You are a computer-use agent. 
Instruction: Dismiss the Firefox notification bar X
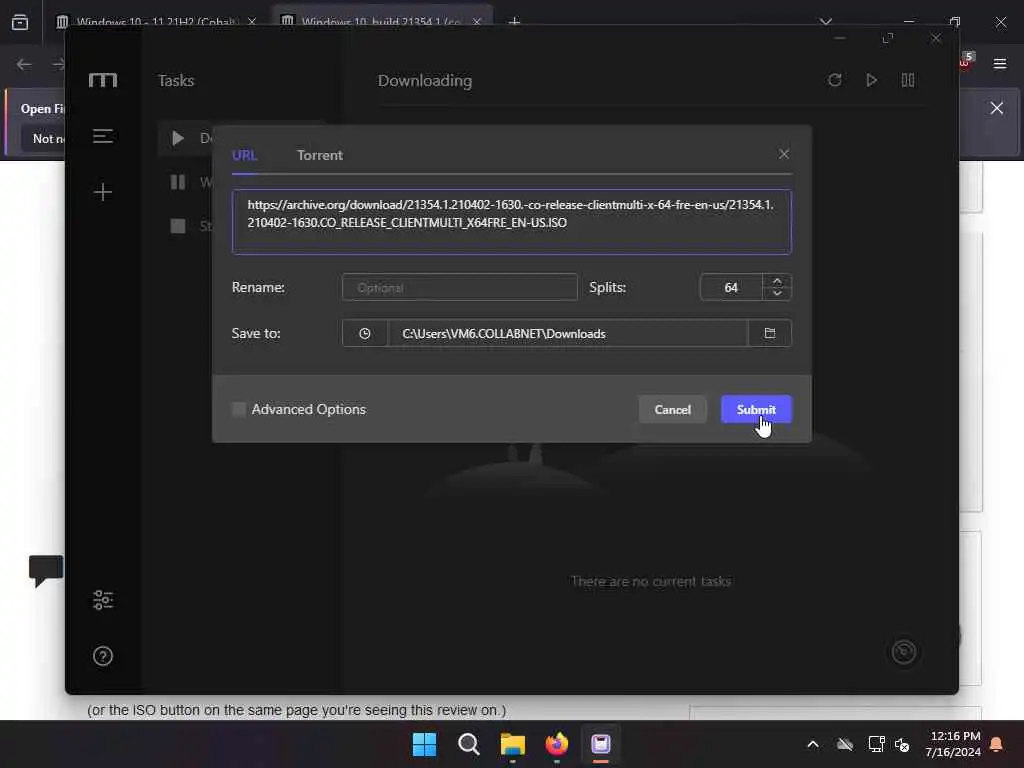(997, 108)
